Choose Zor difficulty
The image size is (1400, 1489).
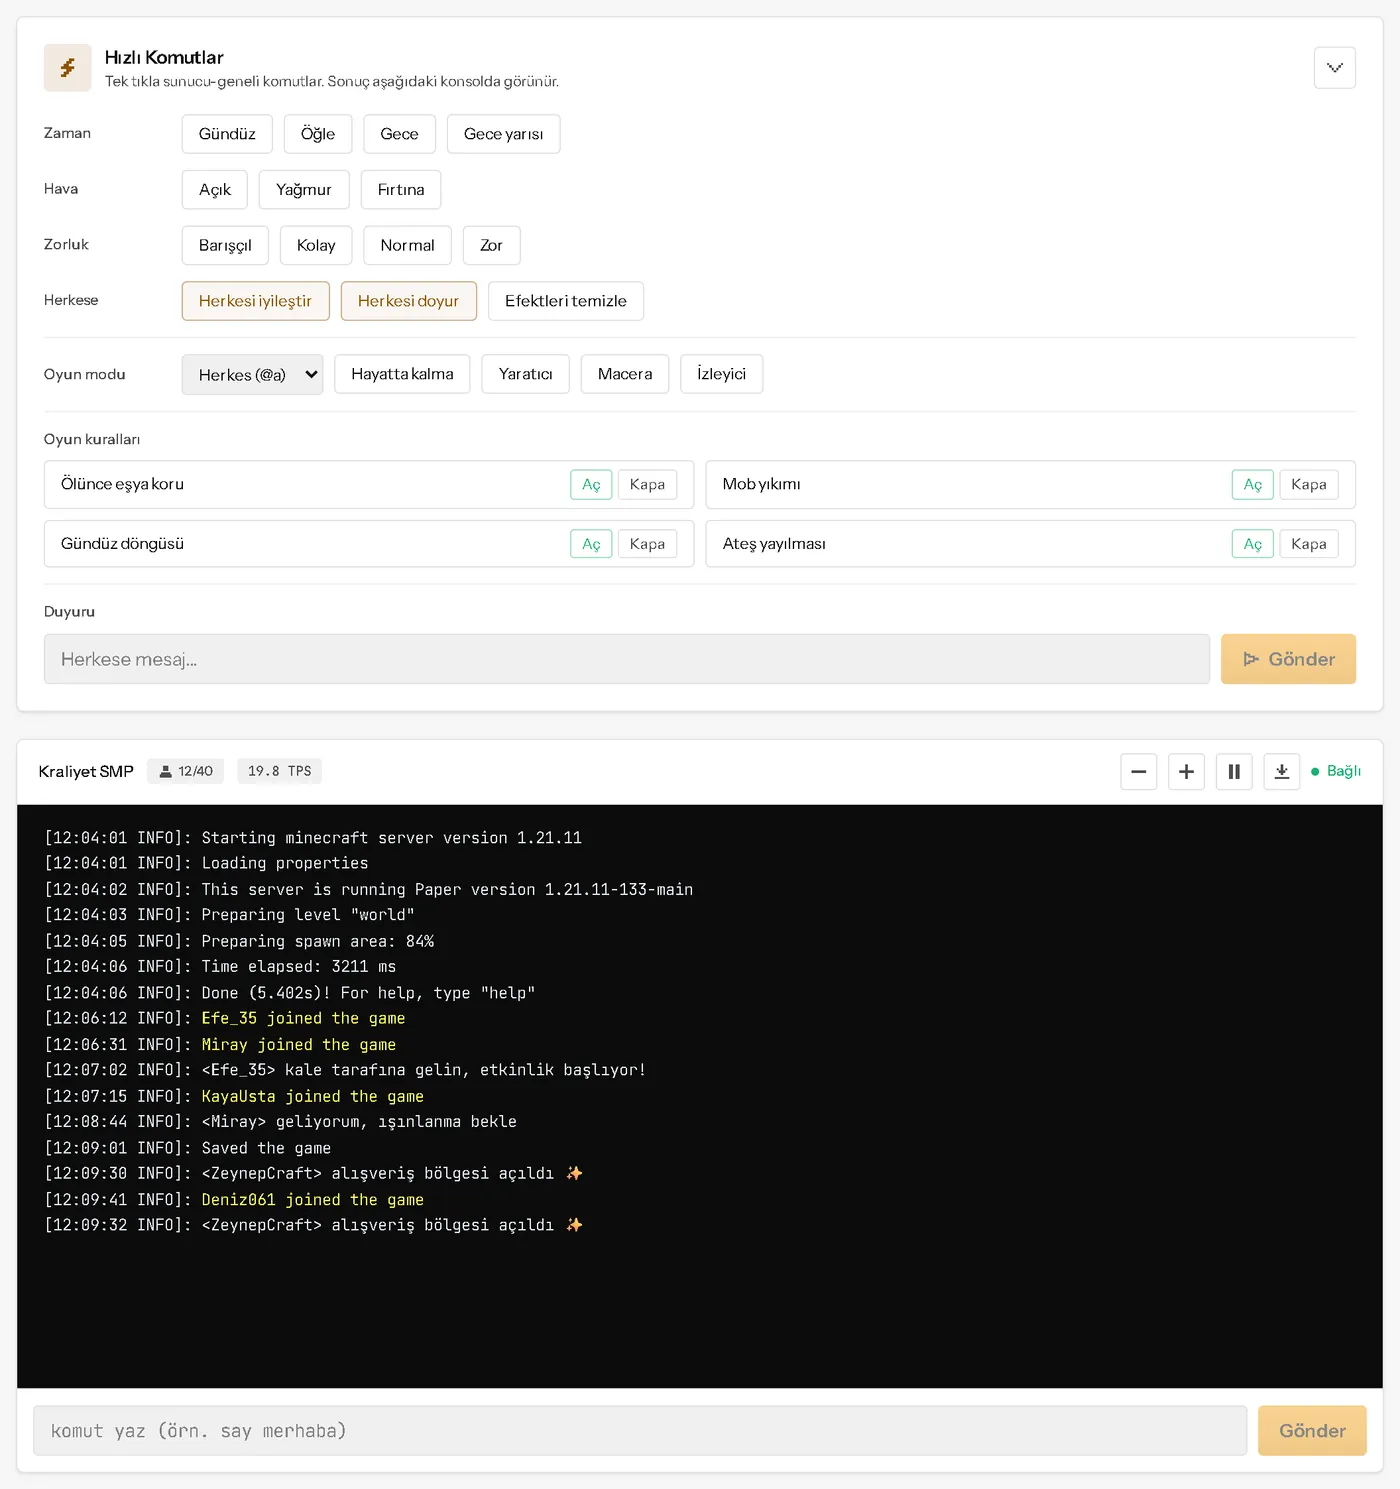(491, 245)
